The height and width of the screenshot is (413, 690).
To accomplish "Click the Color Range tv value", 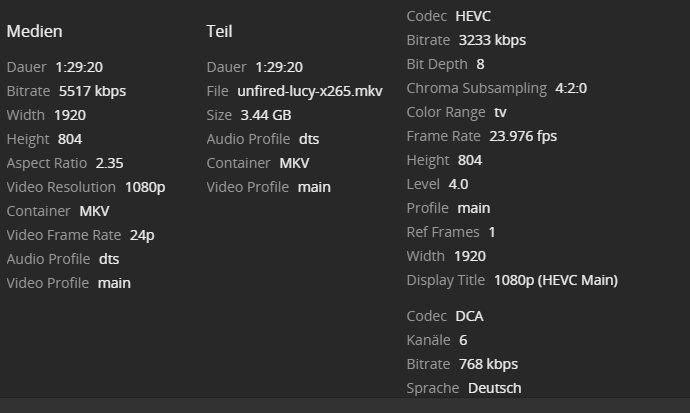I will pos(500,112).
